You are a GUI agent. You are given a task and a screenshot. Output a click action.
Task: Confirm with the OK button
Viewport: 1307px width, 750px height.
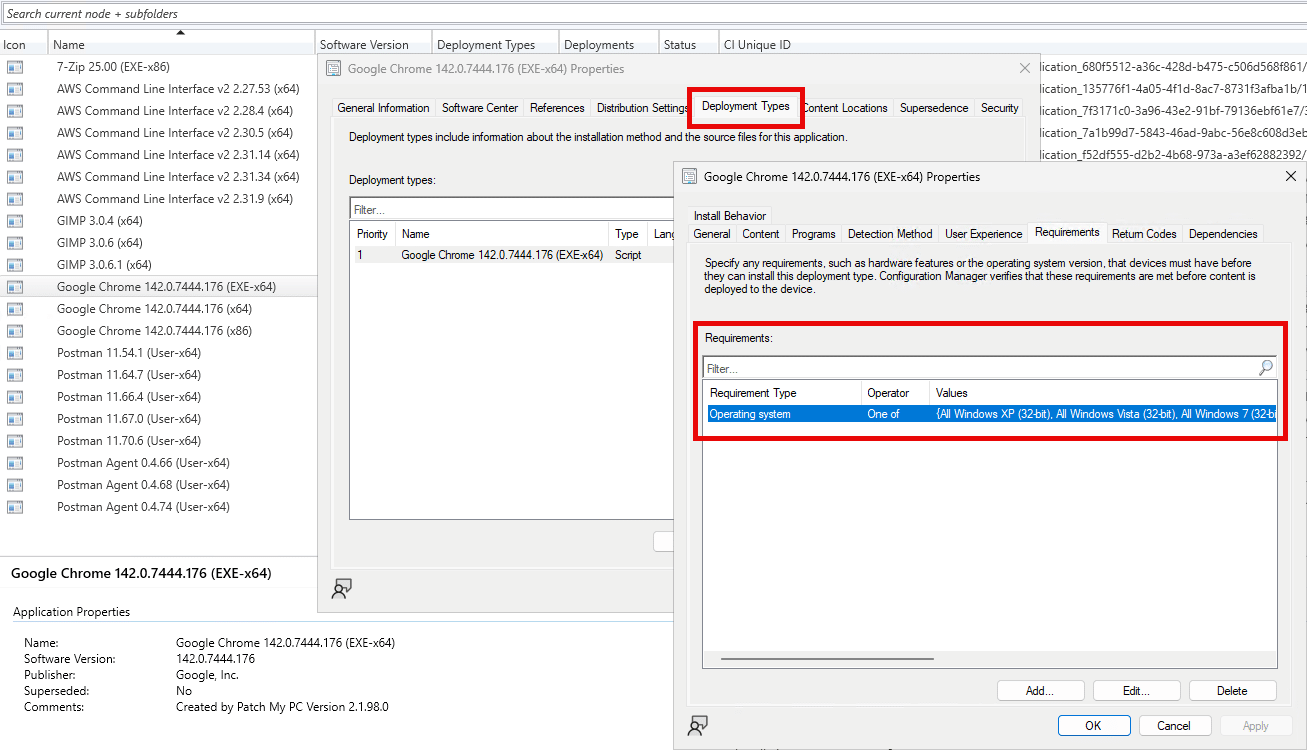pos(1093,726)
